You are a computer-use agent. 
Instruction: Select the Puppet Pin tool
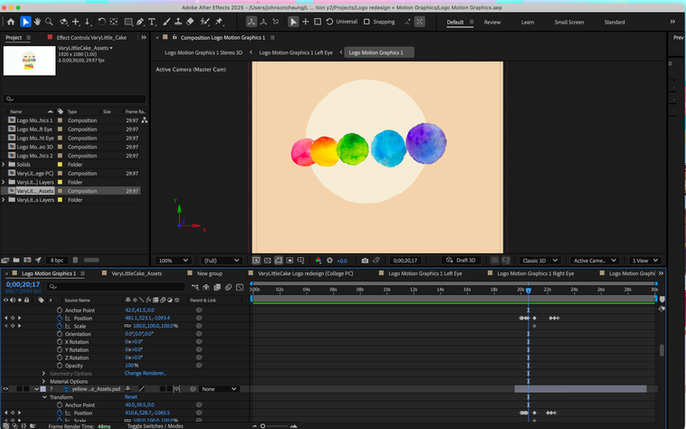pyautogui.click(x=219, y=21)
